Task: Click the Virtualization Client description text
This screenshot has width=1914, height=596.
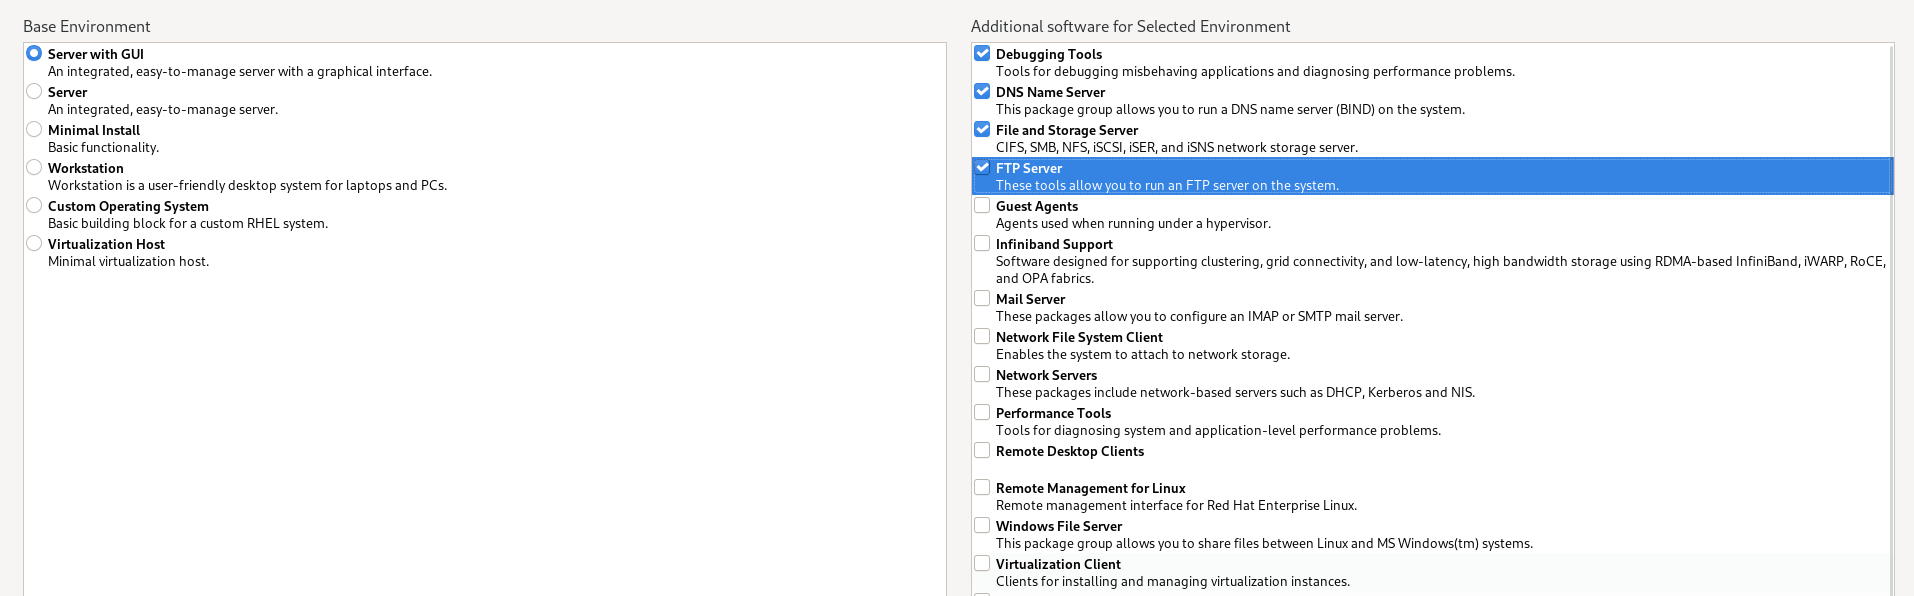Action: tap(1172, 582)
